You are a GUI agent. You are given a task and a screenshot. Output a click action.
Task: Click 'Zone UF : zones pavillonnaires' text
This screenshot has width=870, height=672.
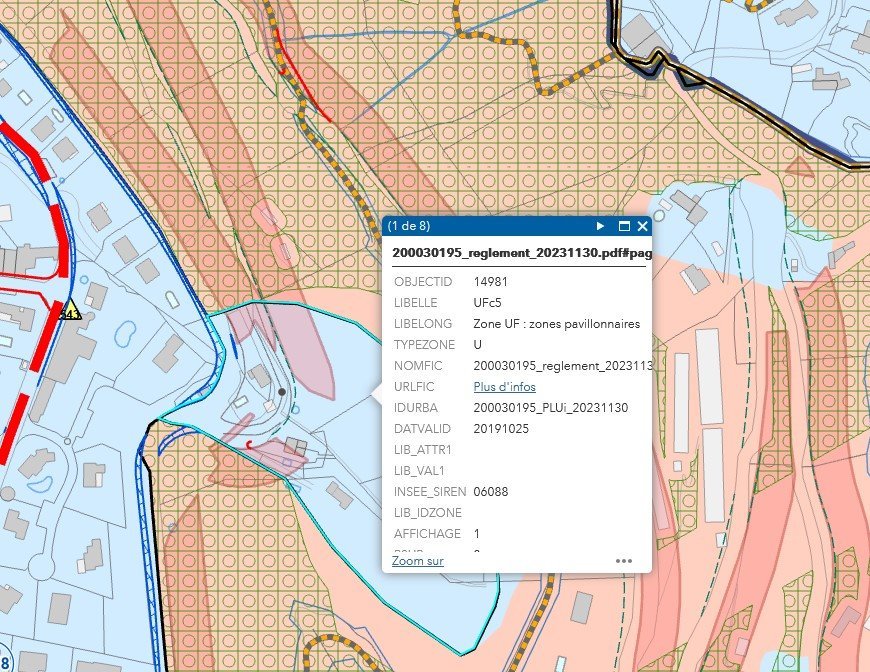pyautogui.click(x=556, y=324)
